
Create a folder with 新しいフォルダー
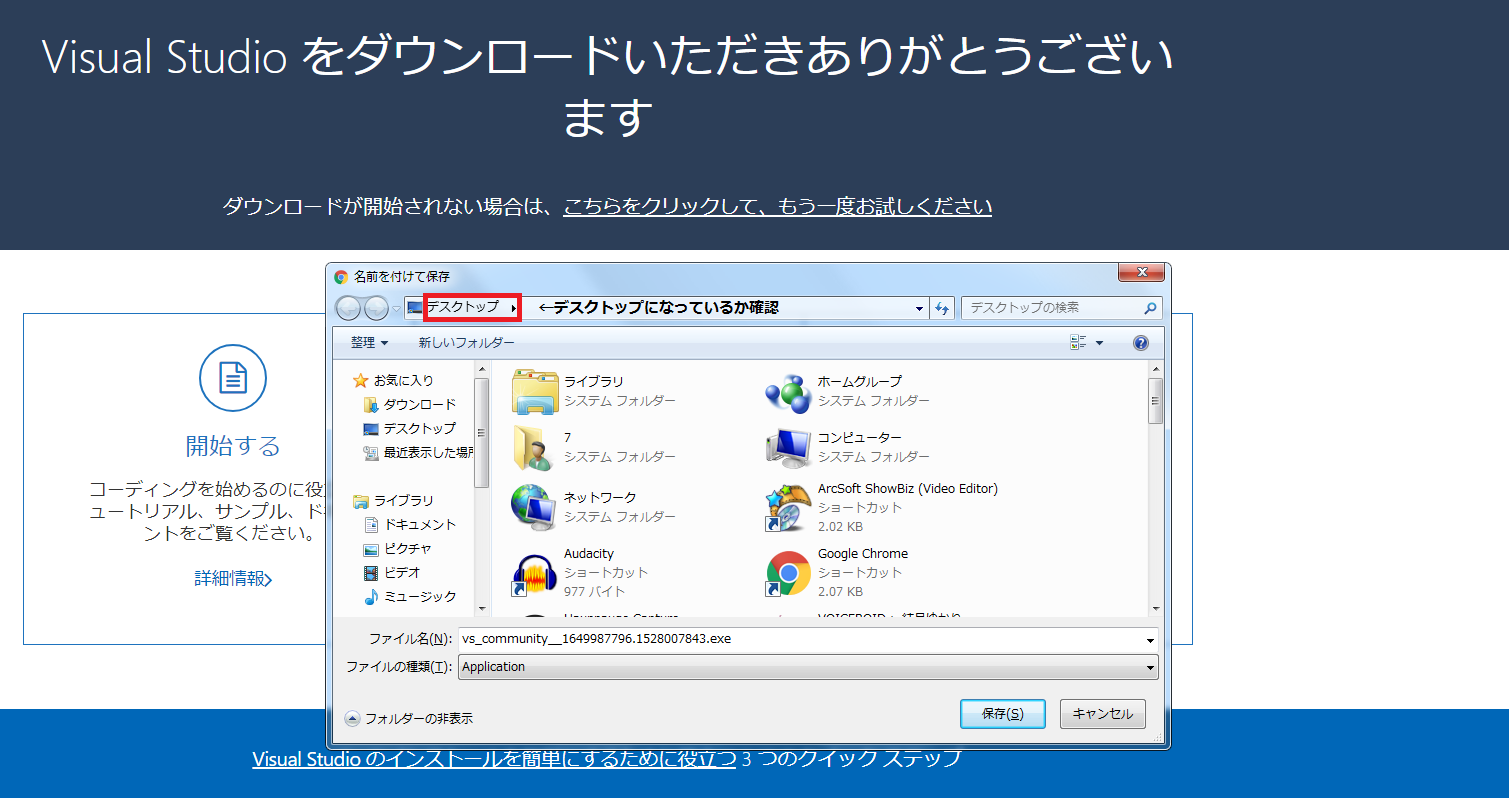coord(466,343)
